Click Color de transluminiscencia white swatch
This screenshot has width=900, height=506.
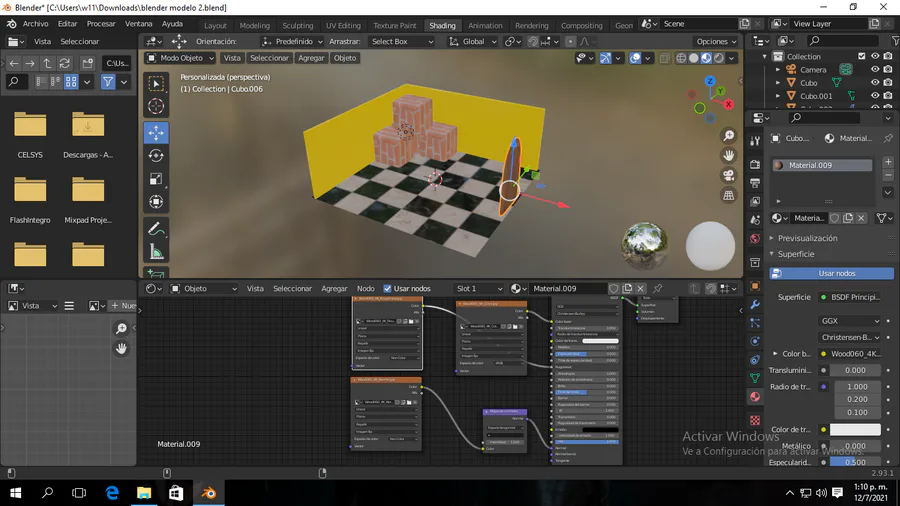tap(855, 430)
